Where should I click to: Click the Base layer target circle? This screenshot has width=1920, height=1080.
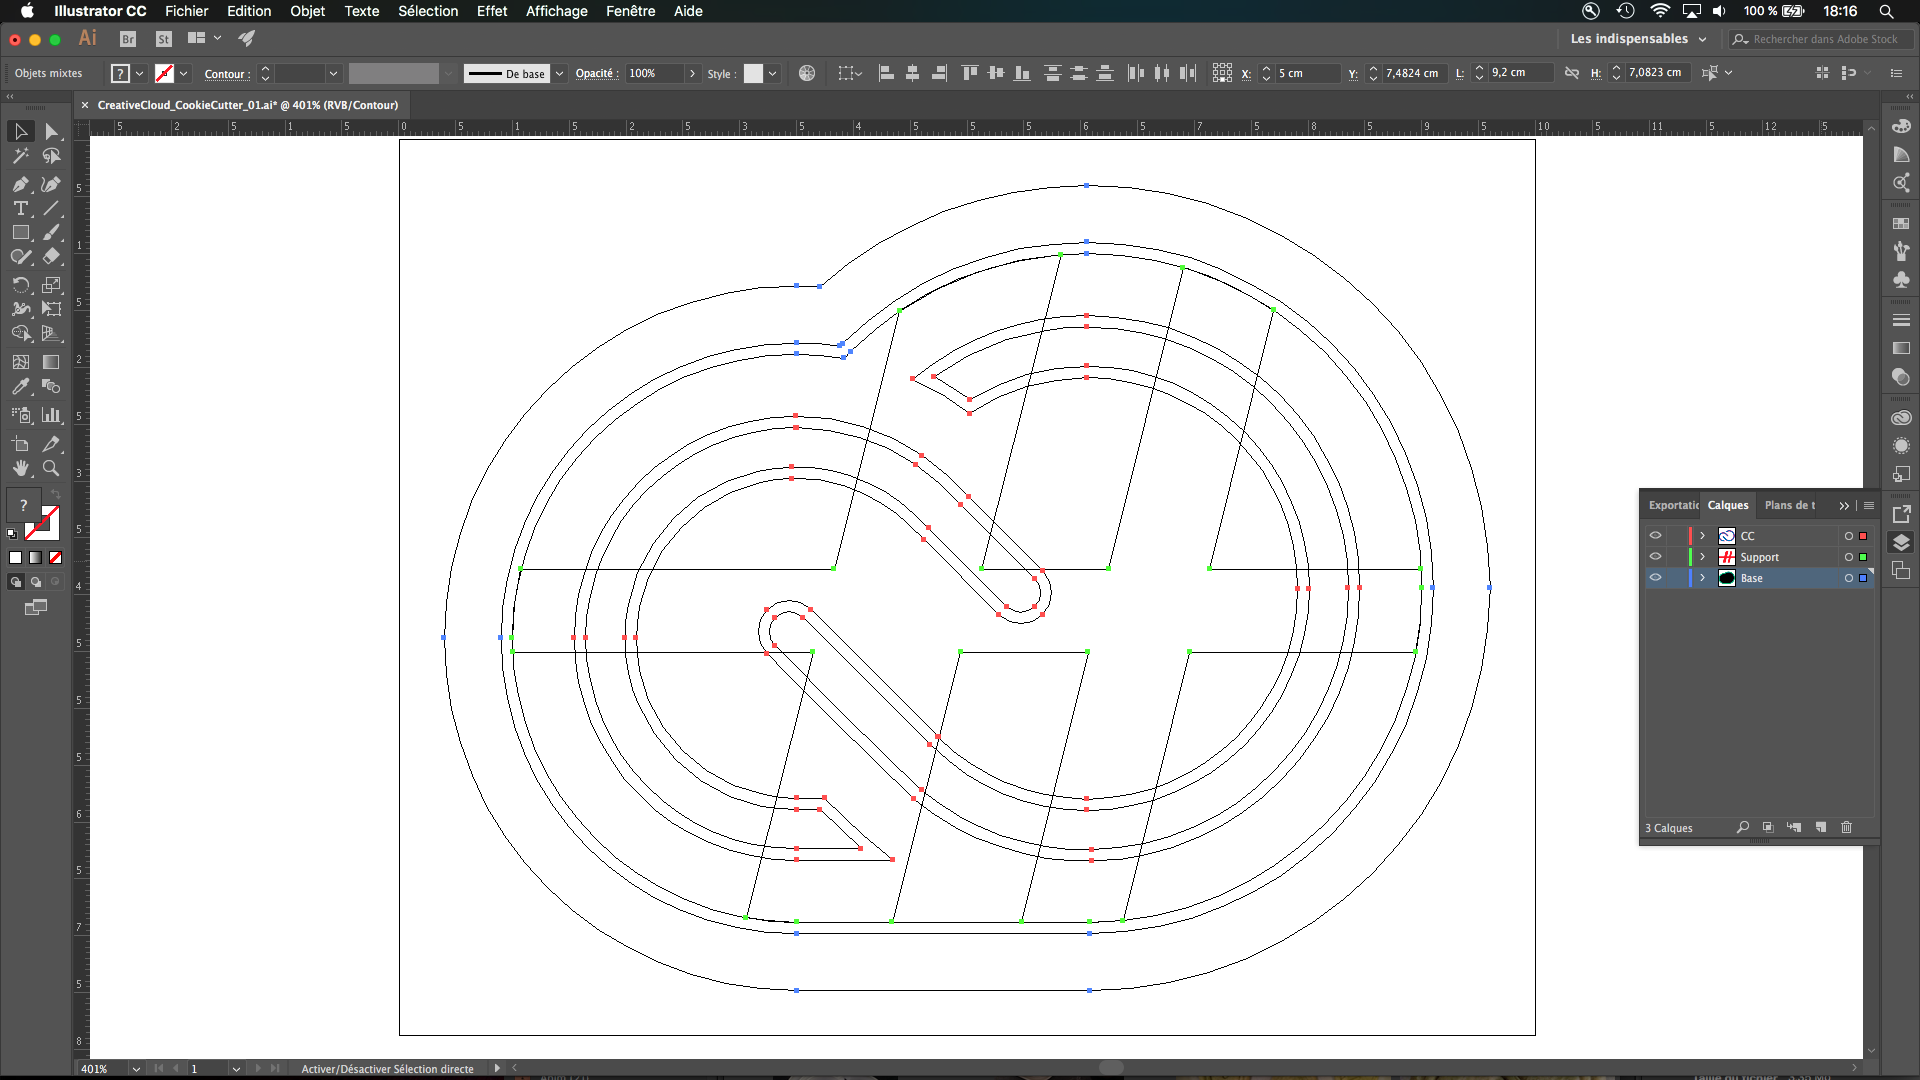(x=1849, y=578)
